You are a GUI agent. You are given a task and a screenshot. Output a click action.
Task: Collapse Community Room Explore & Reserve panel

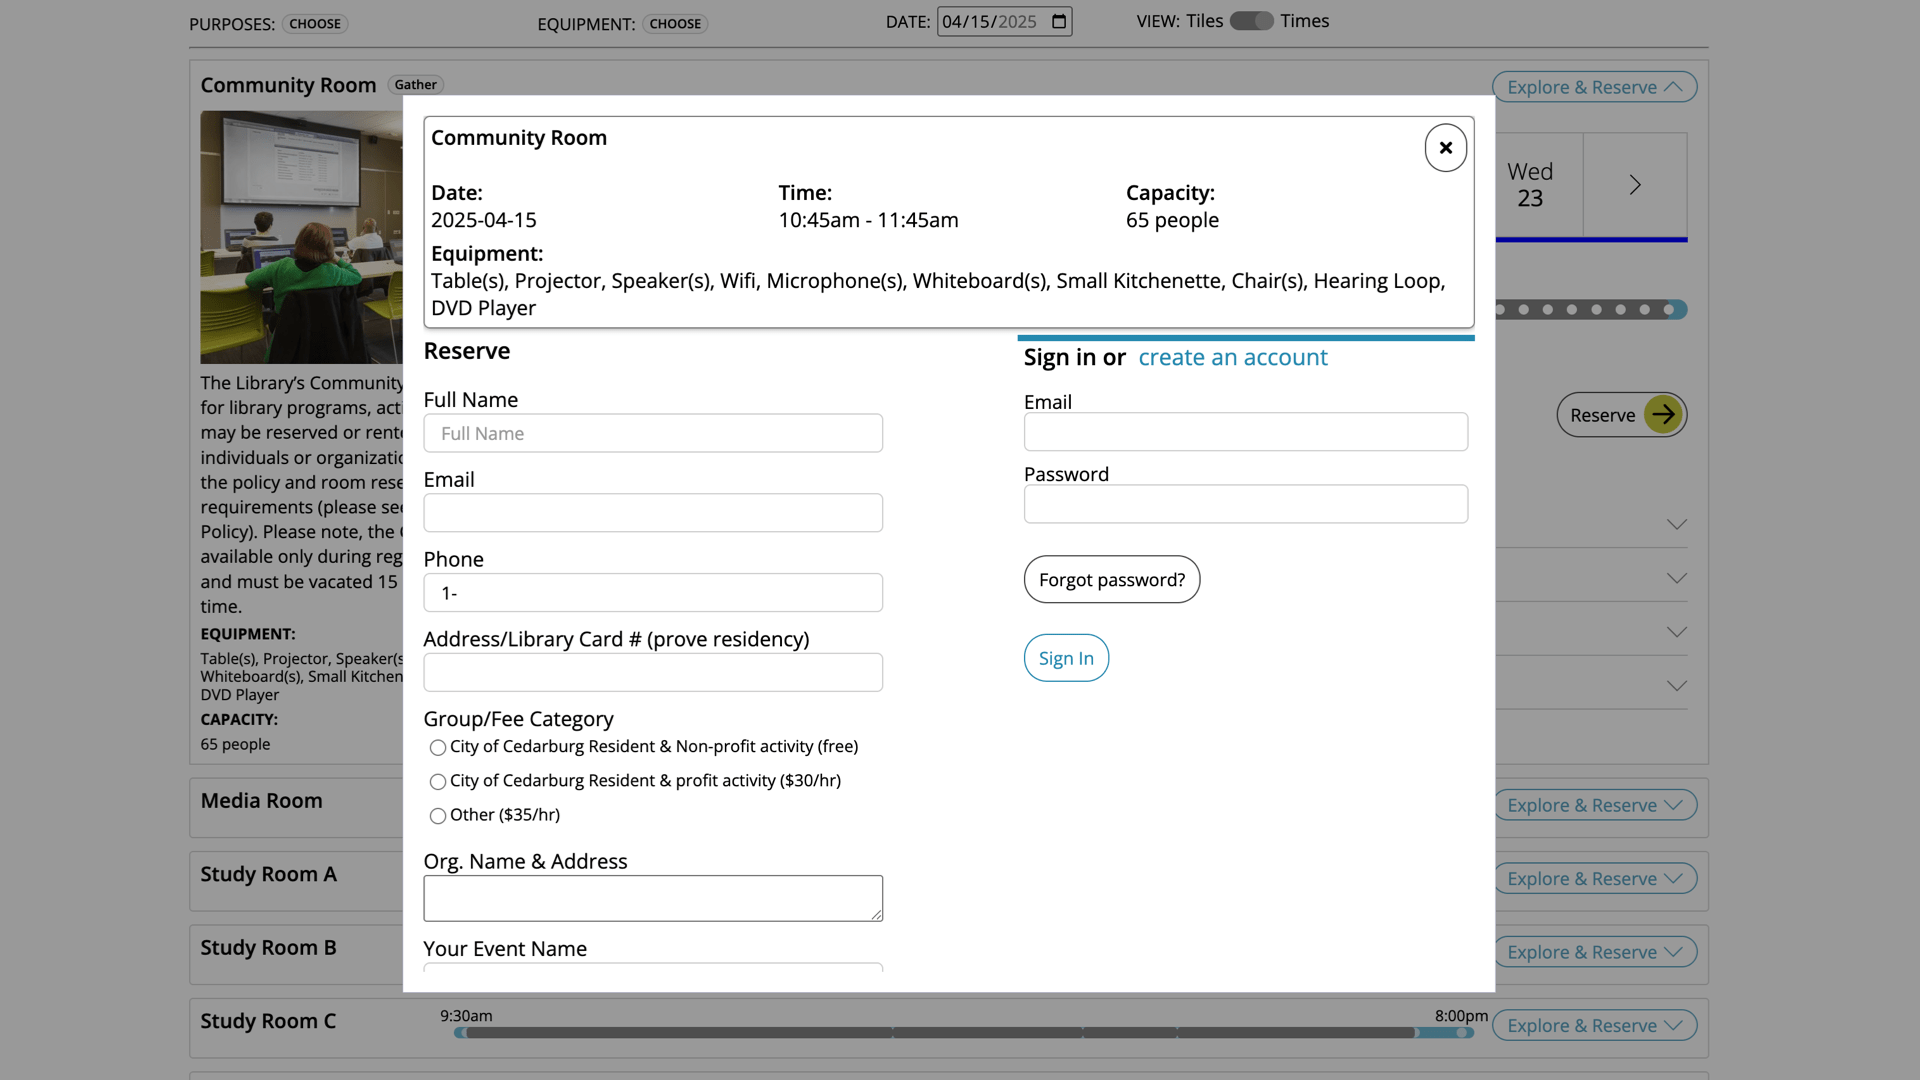(1594, 87)
